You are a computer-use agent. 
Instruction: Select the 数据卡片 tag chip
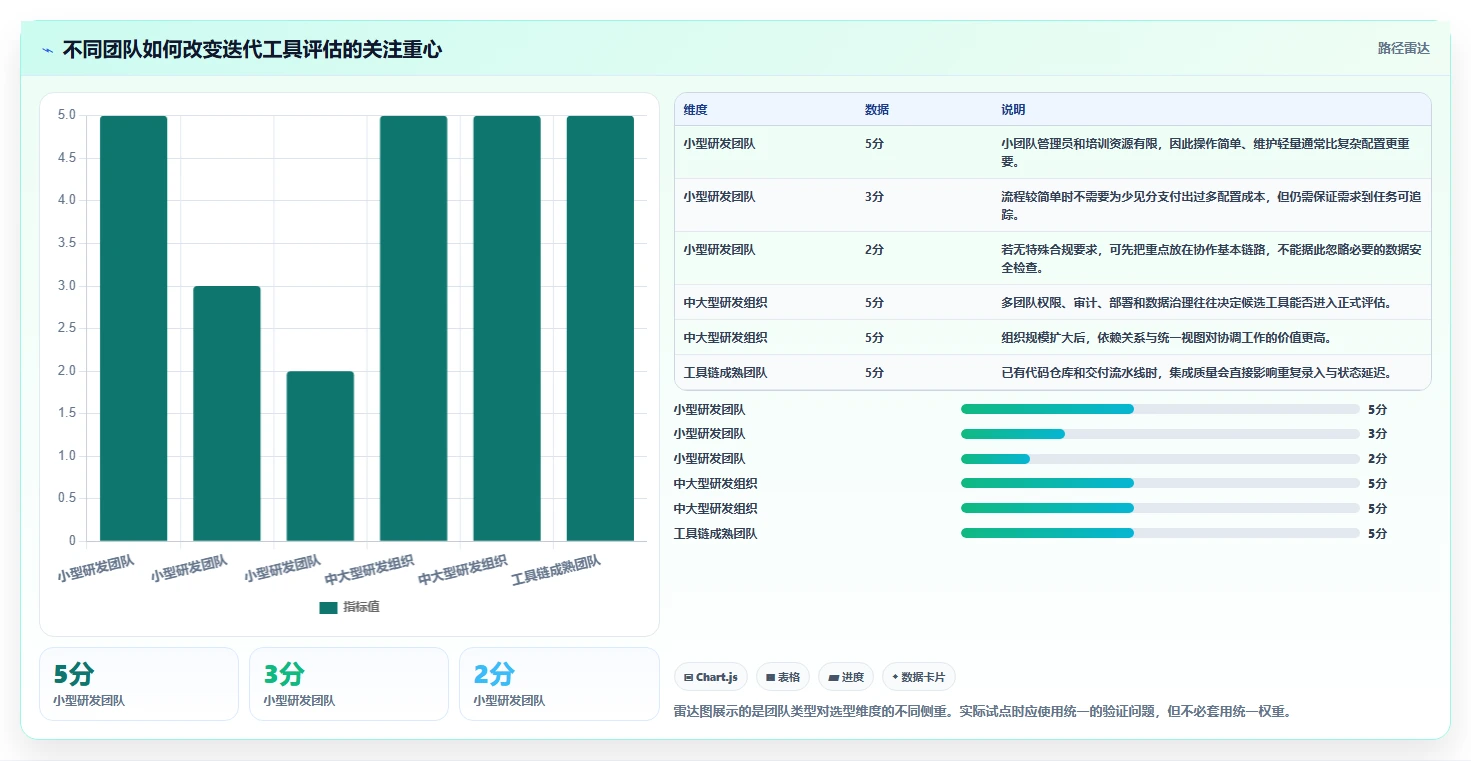click(918, 677)
